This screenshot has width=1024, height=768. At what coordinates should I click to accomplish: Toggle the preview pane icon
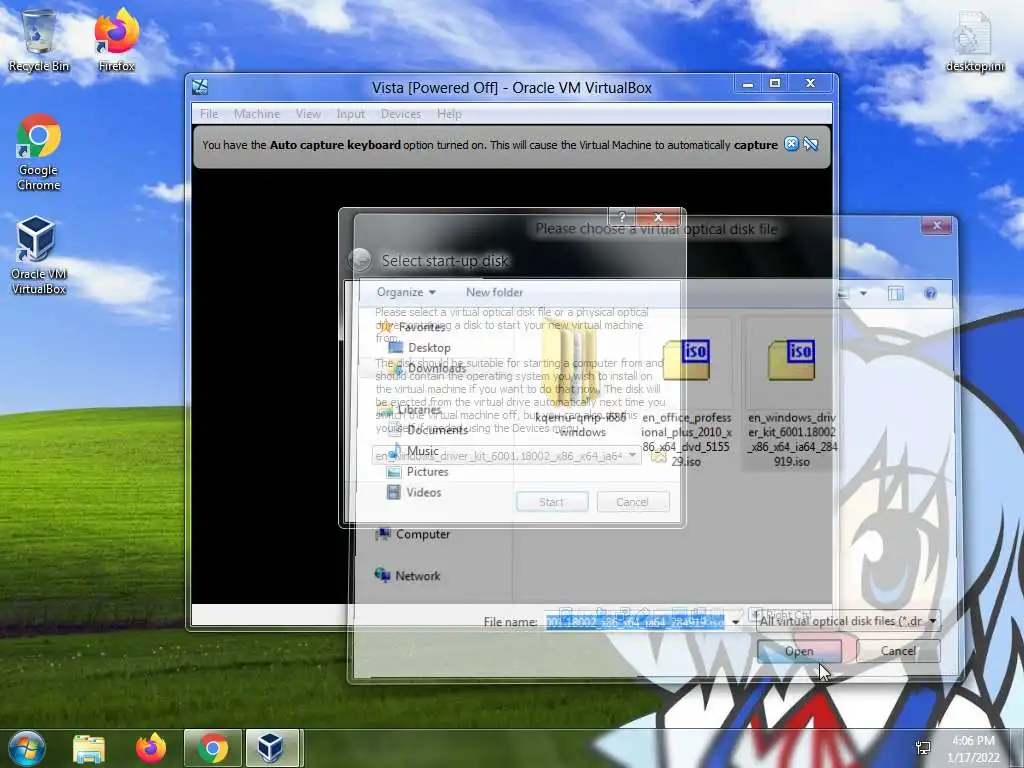coord(895,293)
